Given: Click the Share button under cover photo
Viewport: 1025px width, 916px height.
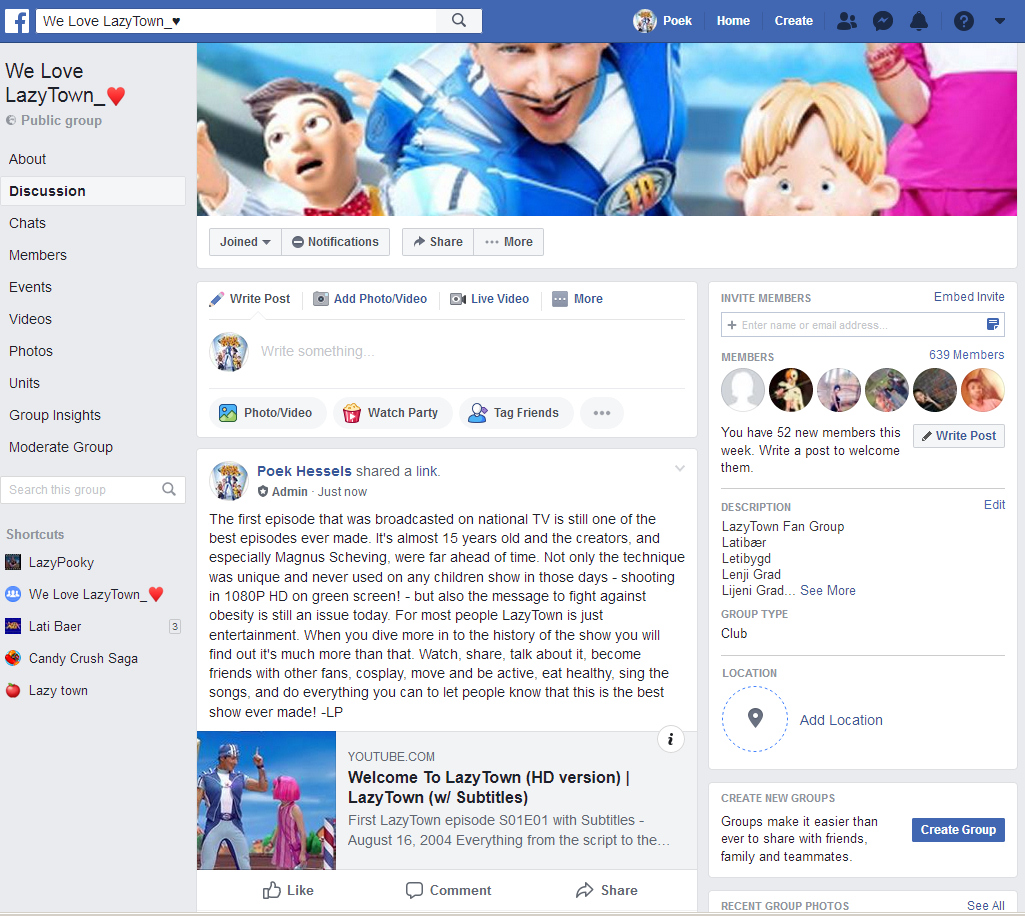Looking at the screenshot, I should [x=437, y=242].
